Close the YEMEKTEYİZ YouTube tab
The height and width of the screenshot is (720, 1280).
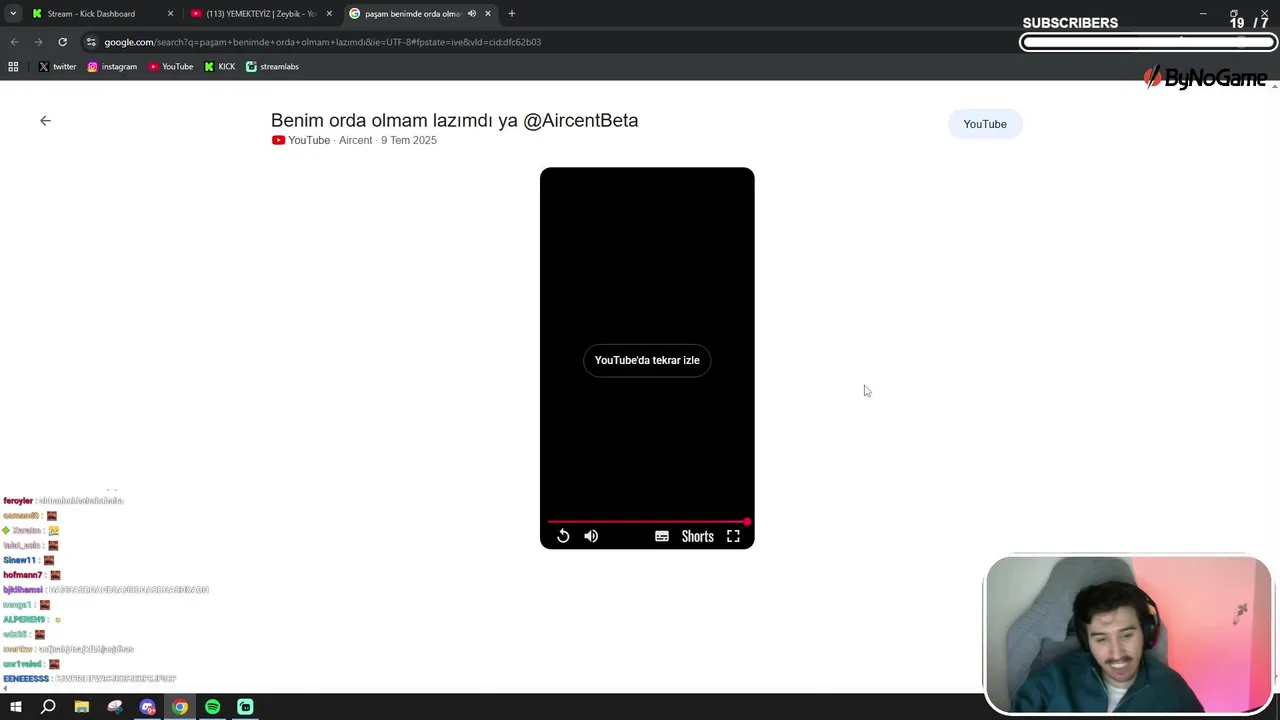coord(329,14)
